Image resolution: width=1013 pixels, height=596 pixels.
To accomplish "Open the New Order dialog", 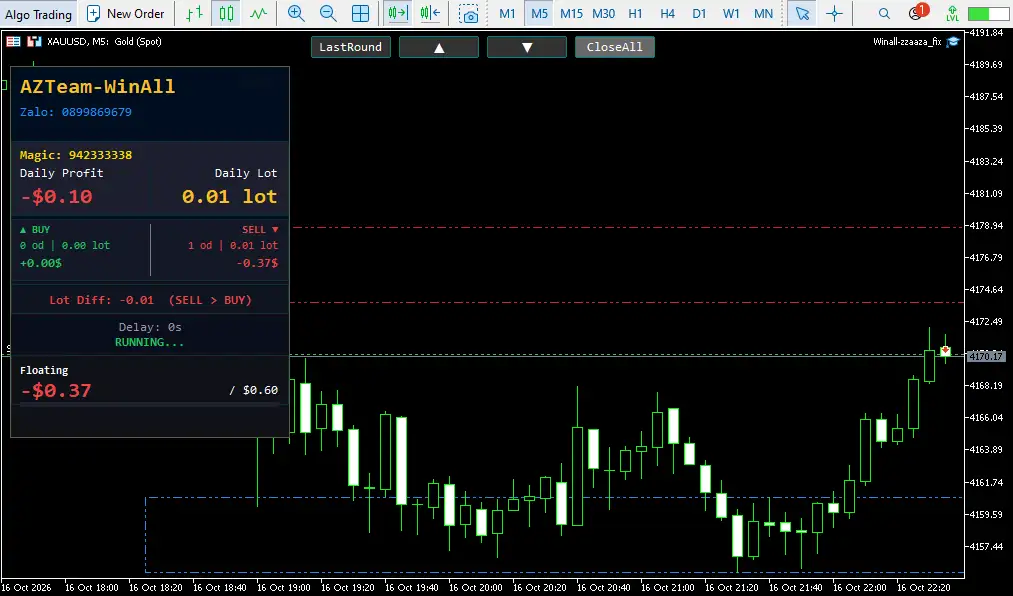I will 125,14.
